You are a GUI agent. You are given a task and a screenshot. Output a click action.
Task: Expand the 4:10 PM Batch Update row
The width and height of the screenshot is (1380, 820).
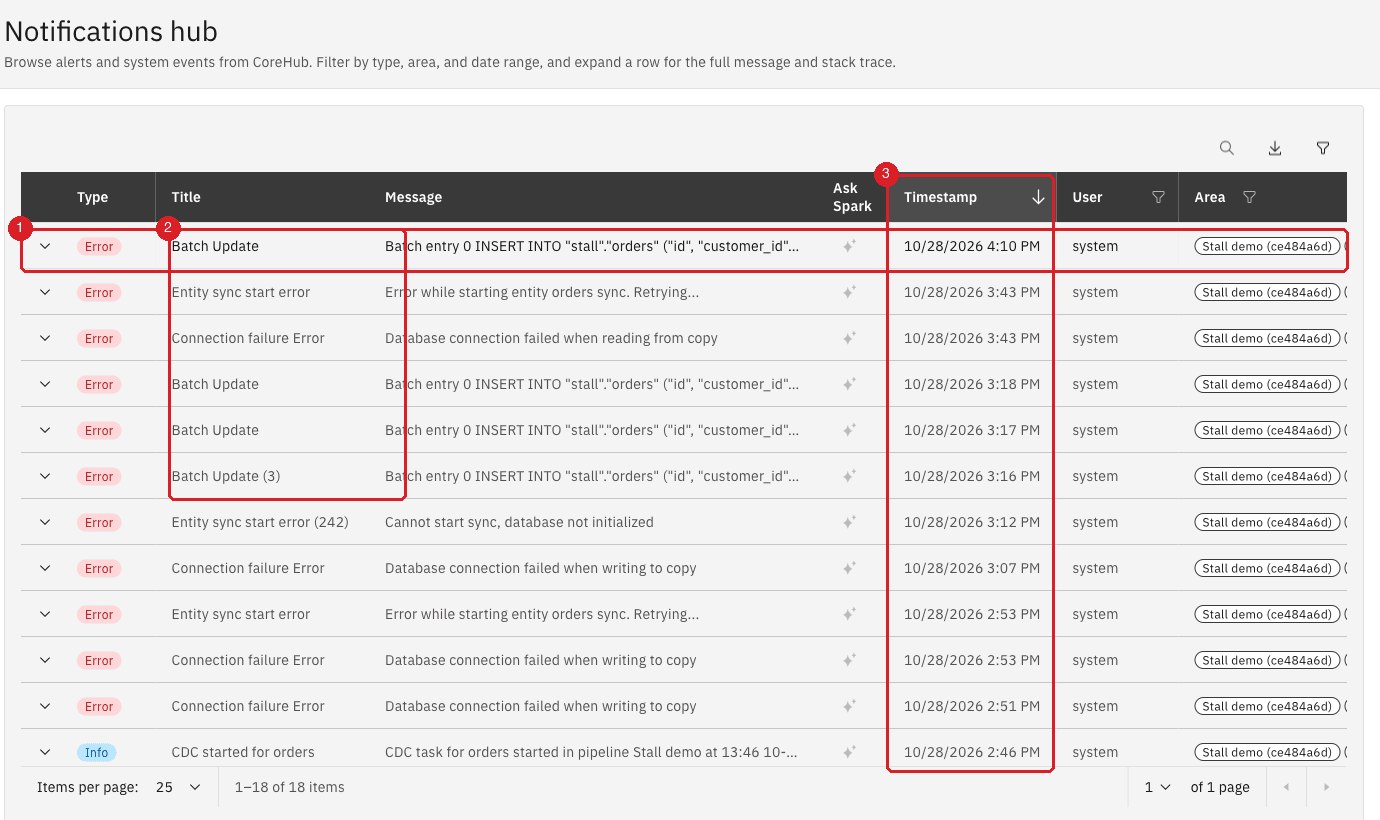[45, 246]
